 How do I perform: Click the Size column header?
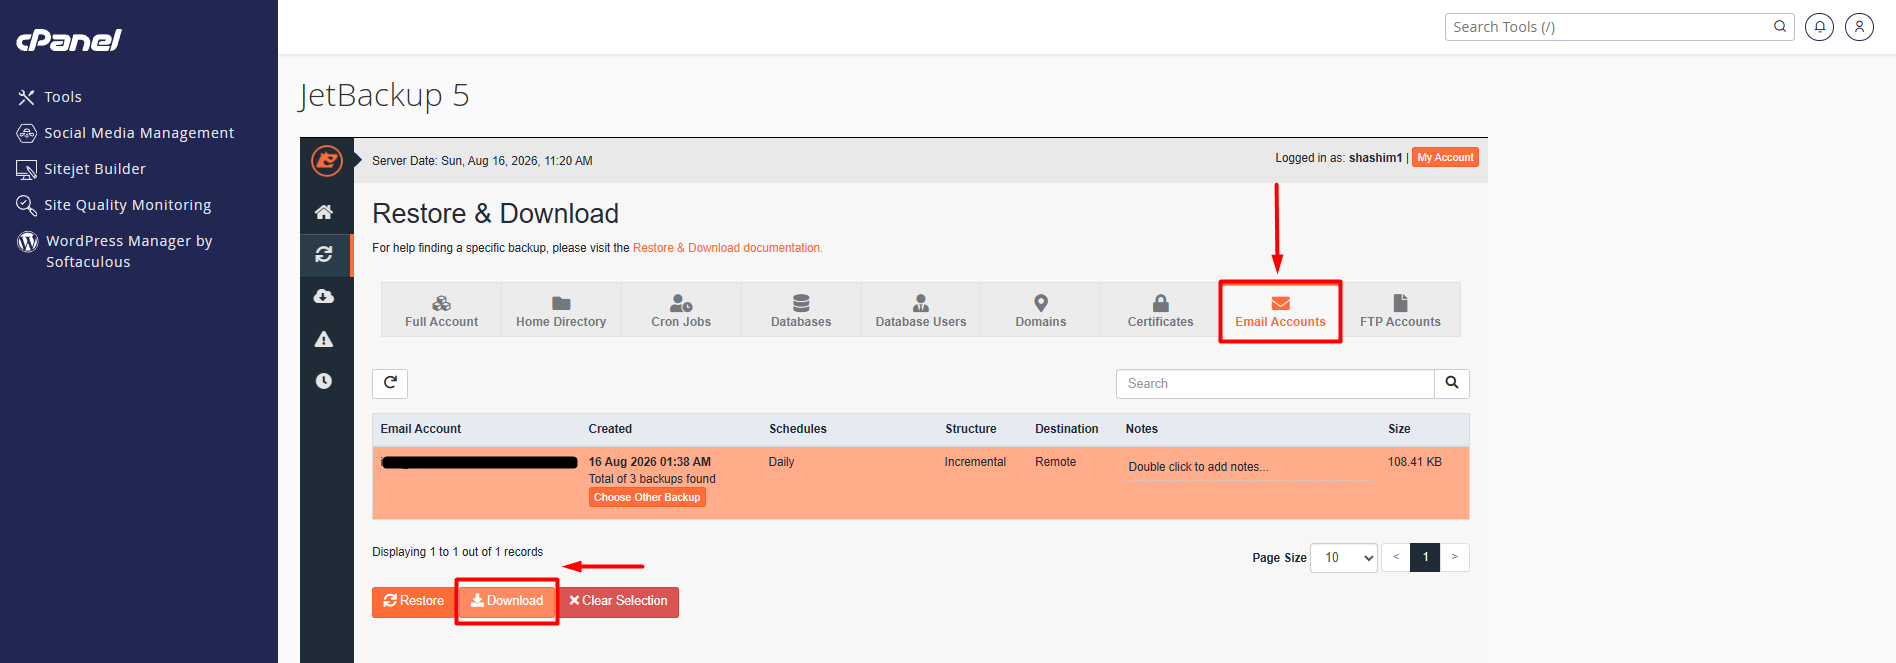(1399, 429)
